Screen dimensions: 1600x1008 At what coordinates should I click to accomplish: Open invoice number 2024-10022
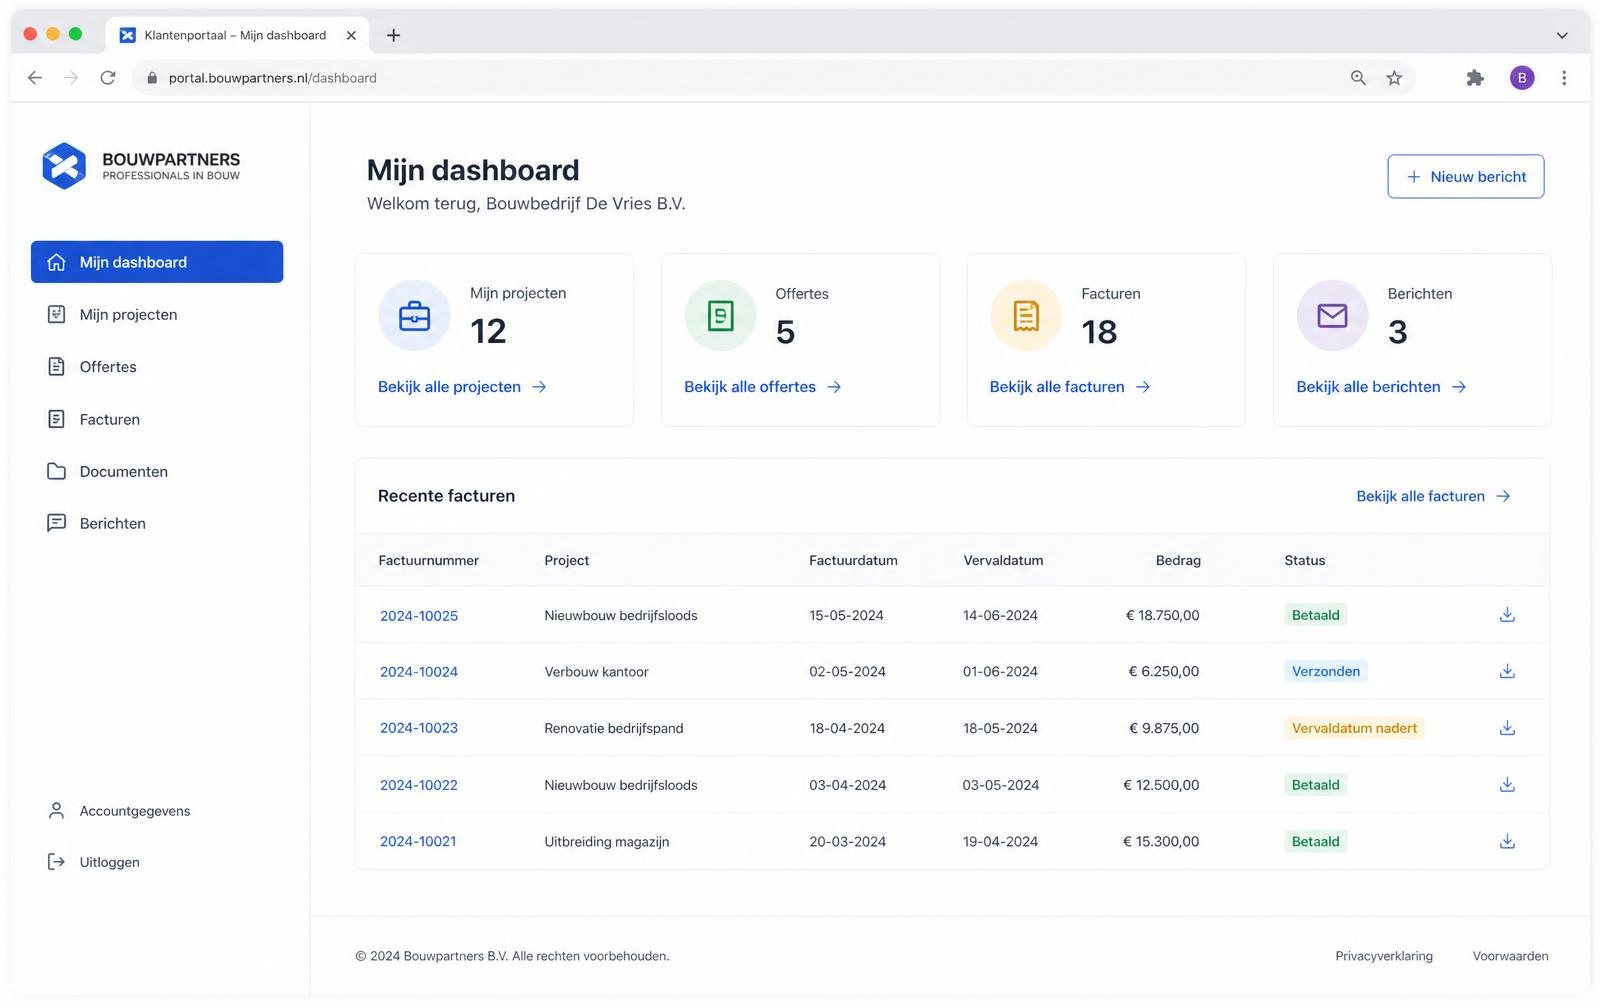(x=419, y=785)
